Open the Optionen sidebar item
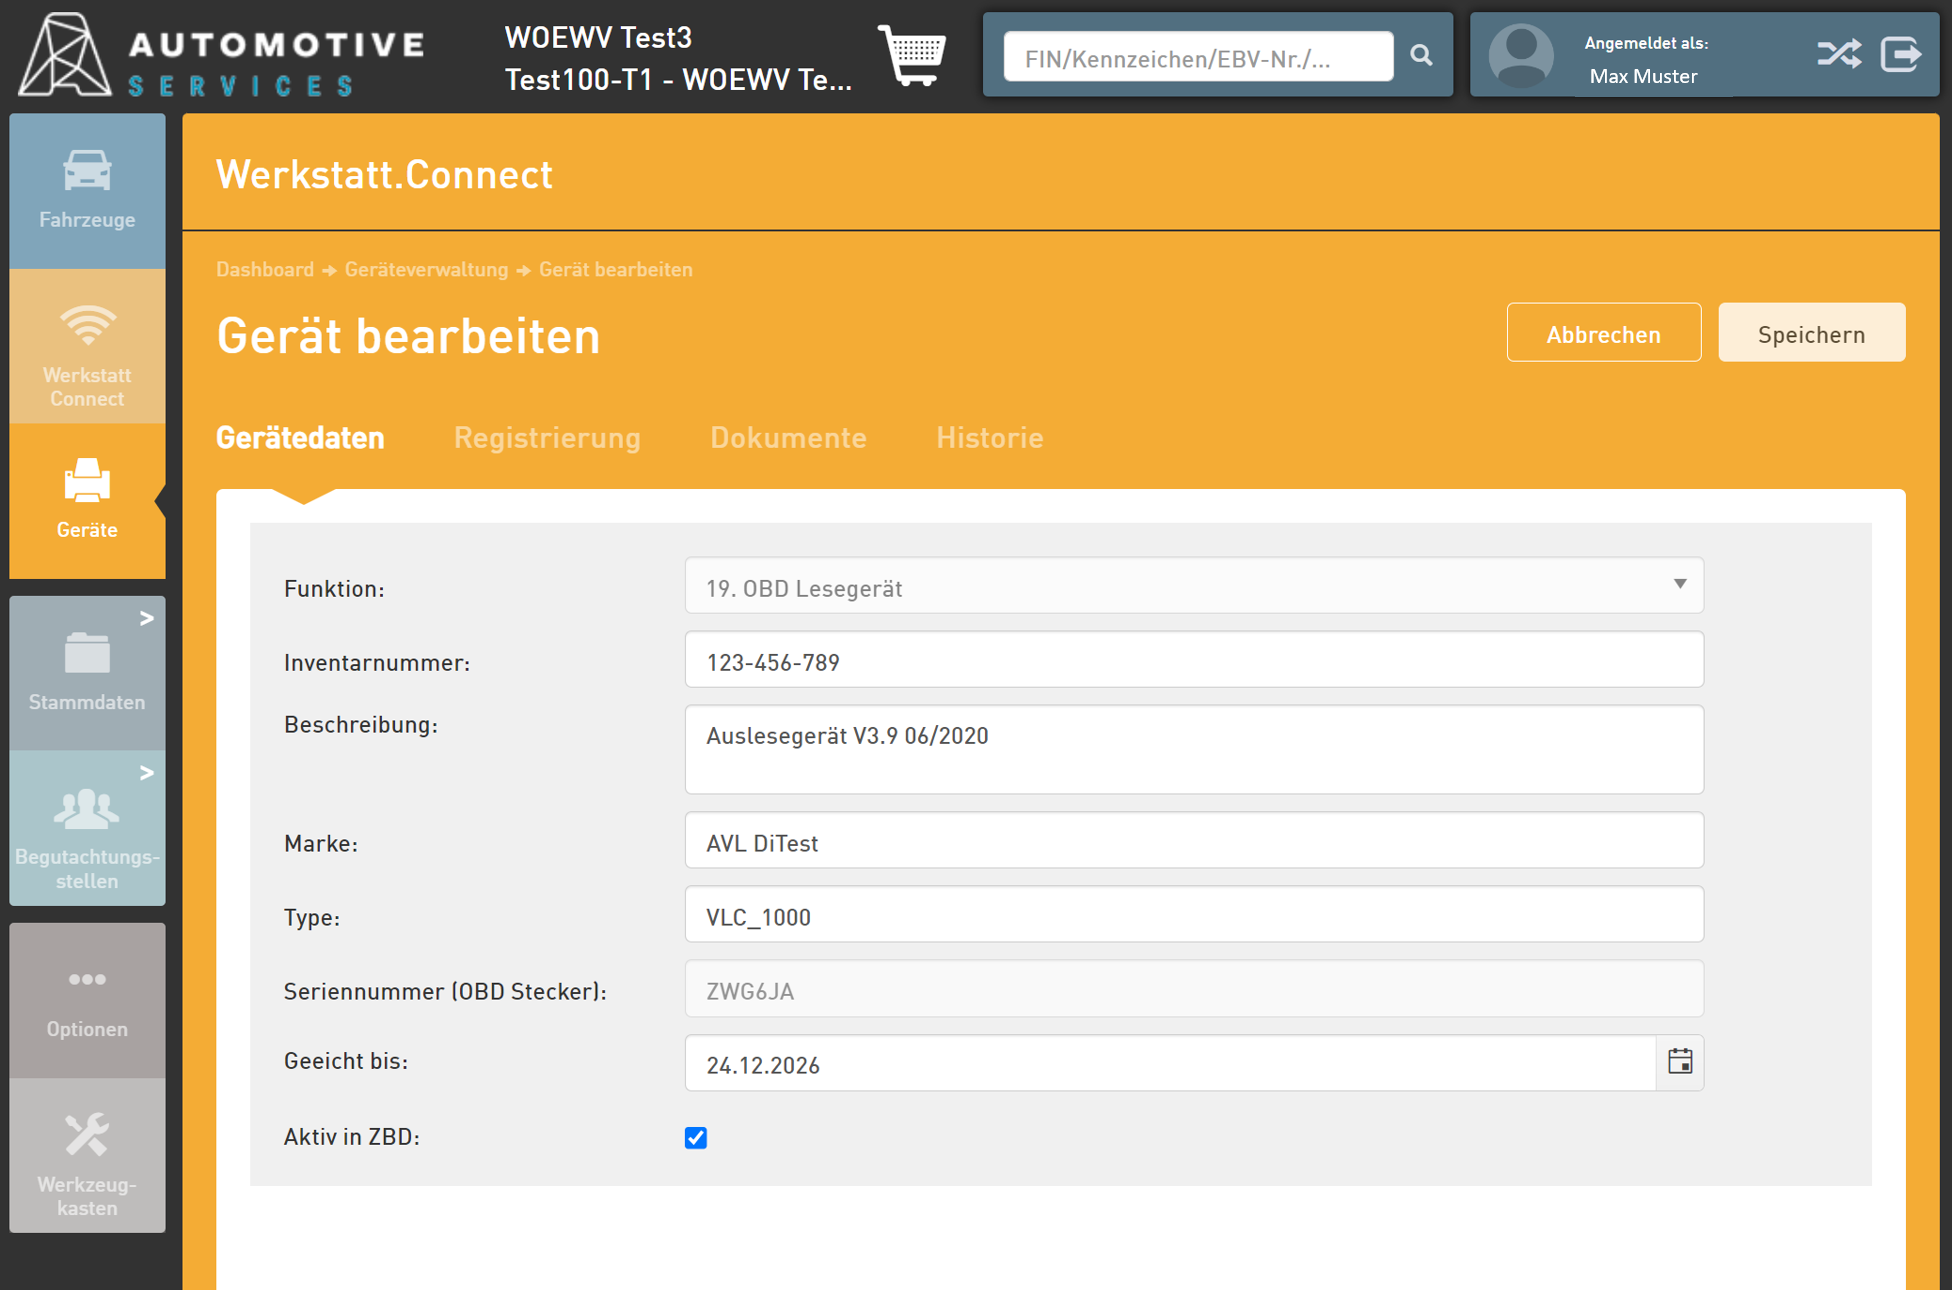This screenshot has width=1952, height=1290. click(87, 1000)
